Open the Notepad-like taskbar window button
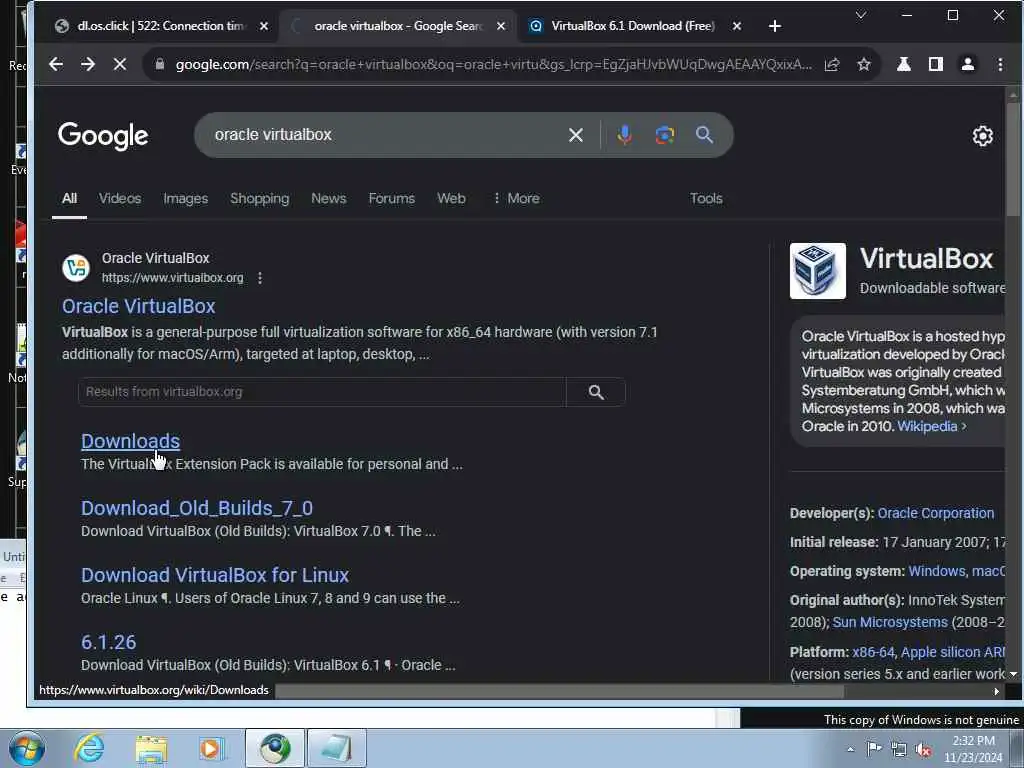 tap(336, 748)
